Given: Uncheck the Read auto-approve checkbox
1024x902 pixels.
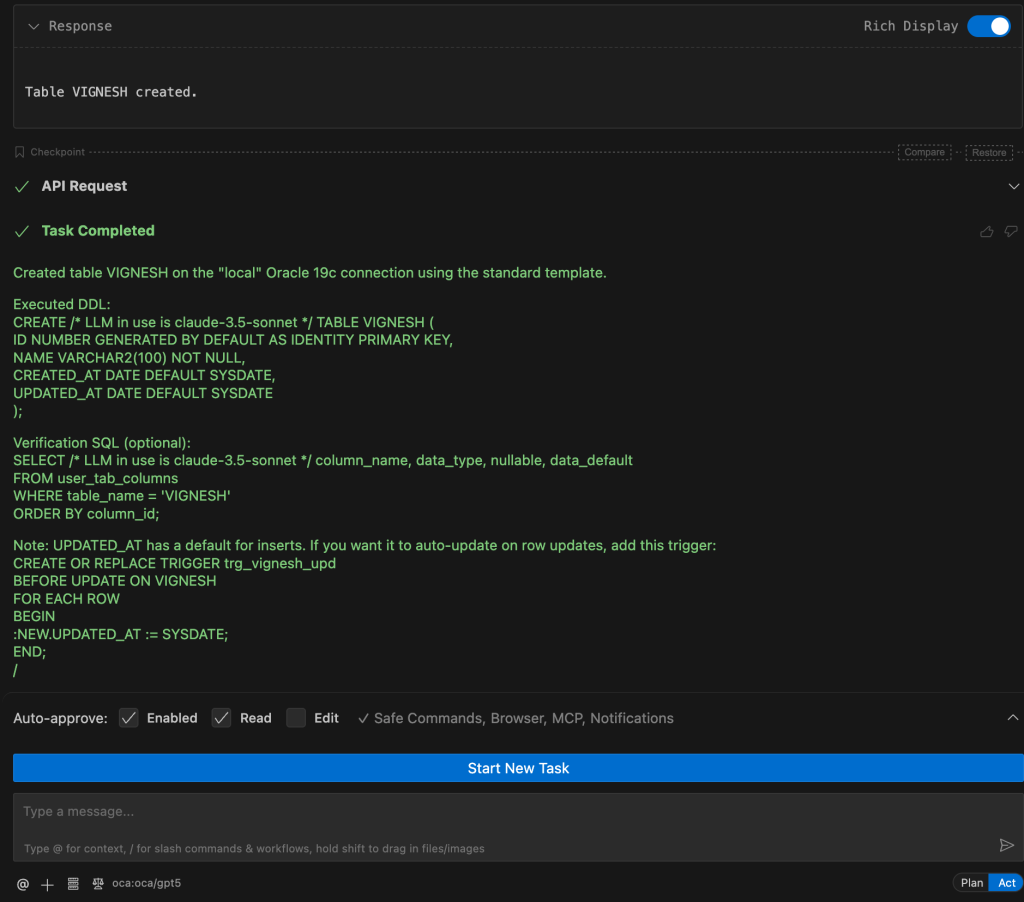Looking at the screenshot, I should tap(221, 718).
